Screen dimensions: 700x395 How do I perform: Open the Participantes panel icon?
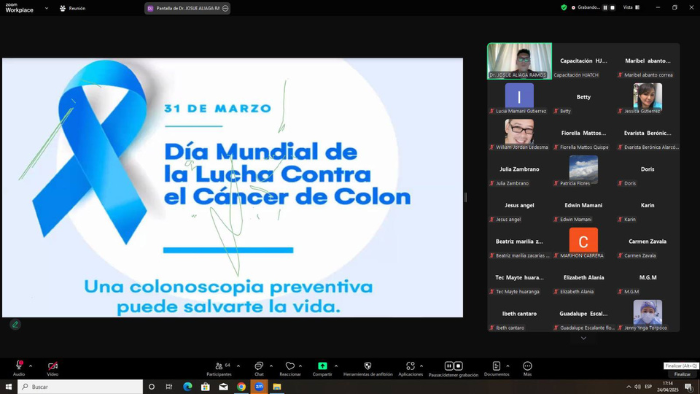coord(219,366)
